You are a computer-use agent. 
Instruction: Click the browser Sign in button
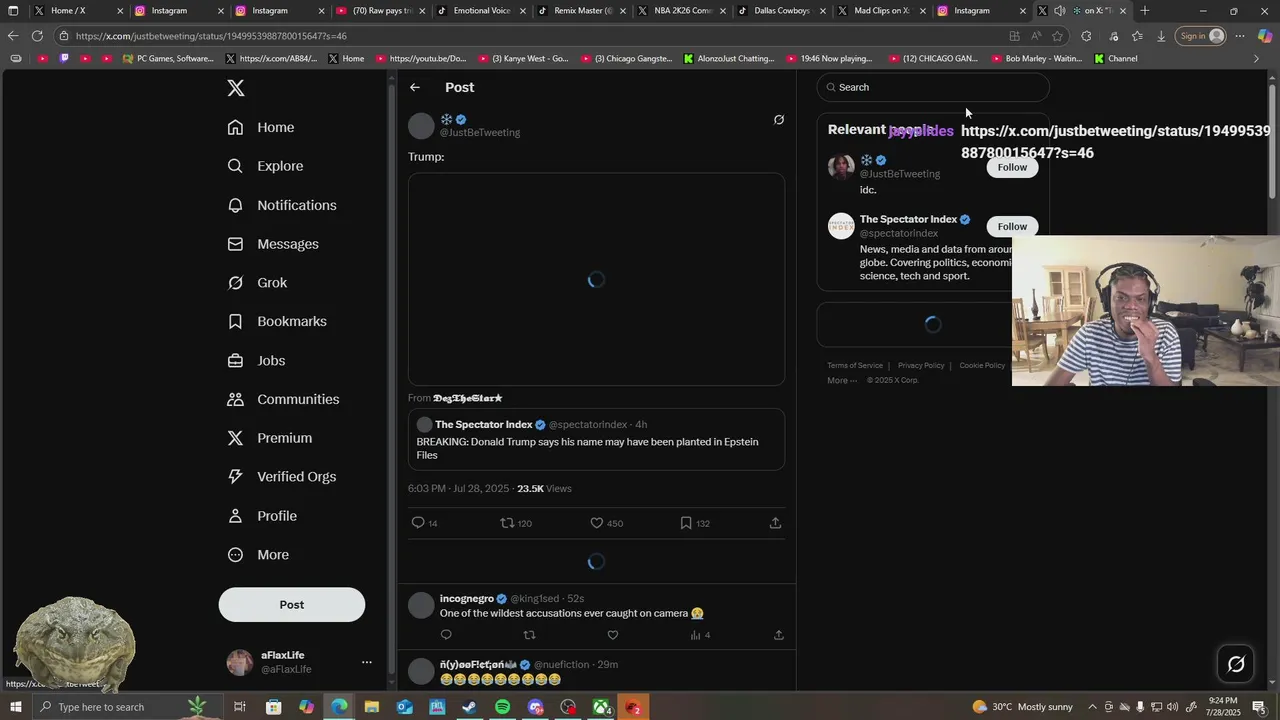tap(1201, 36)
